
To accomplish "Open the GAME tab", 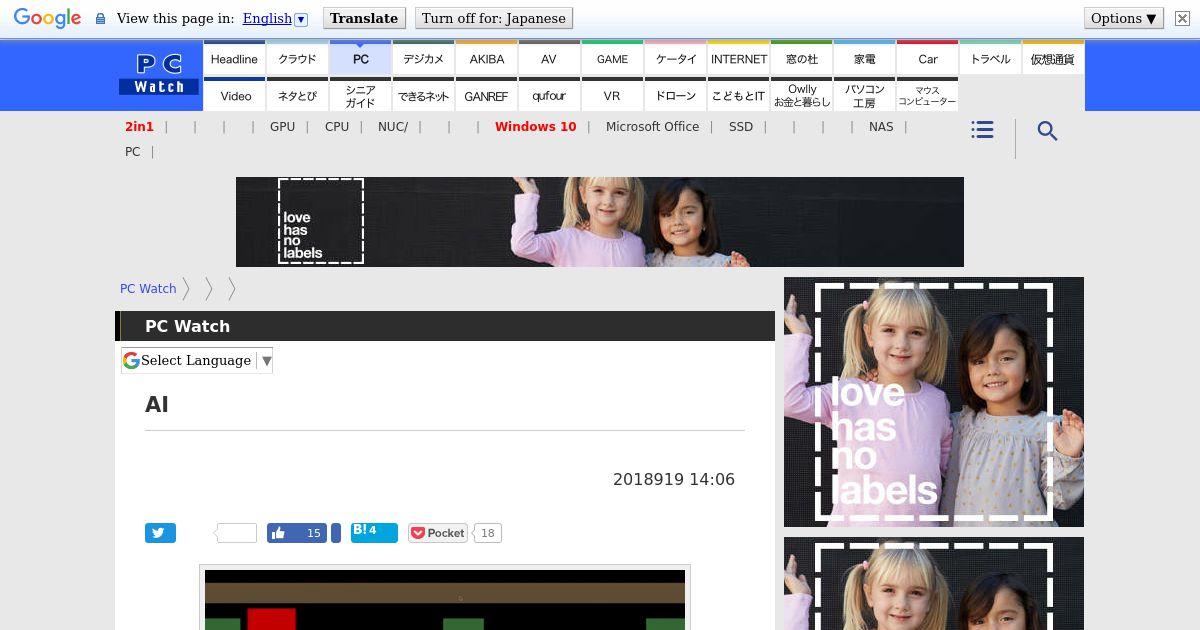I will (612, 59).
